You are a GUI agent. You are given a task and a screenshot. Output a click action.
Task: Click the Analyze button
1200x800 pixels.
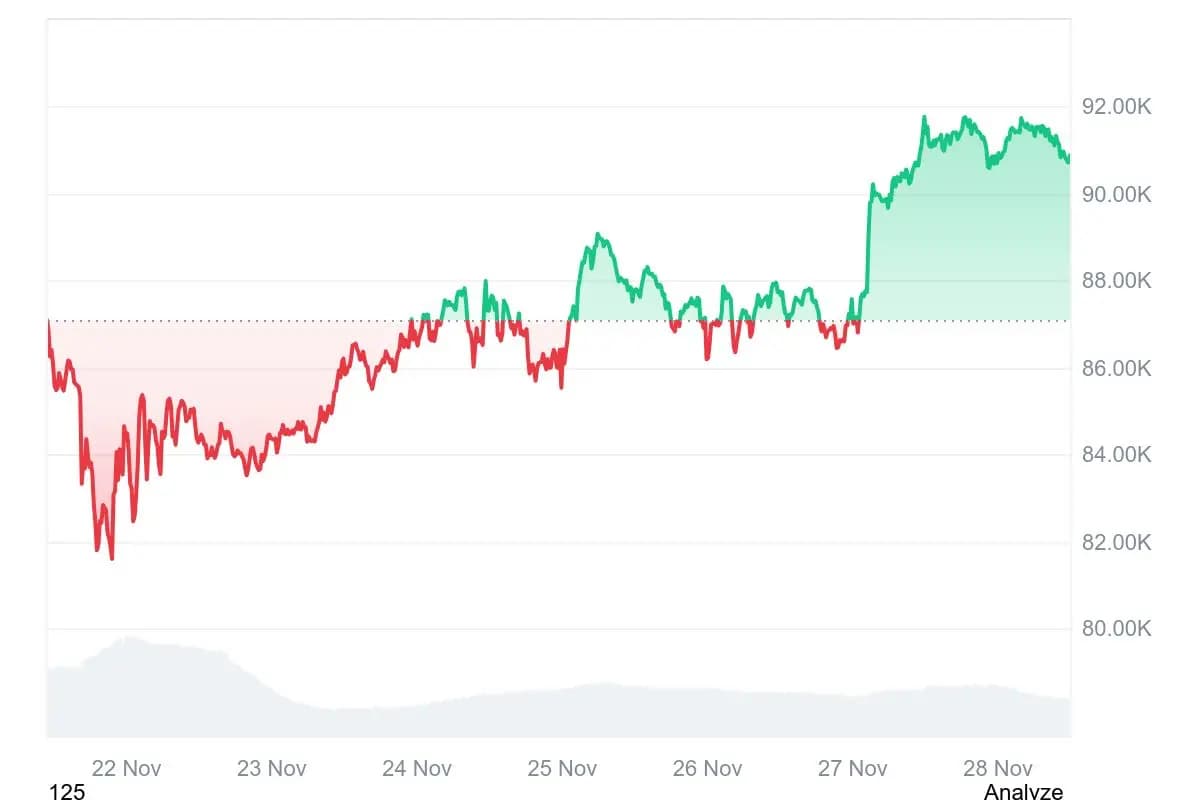pyautogui.click(x=1023, y=791)
